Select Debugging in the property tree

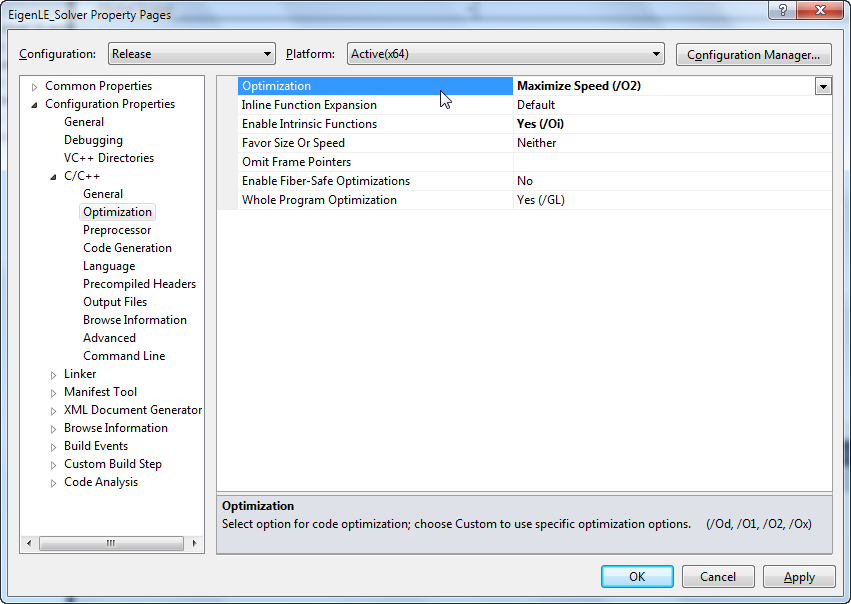(93, 140)
